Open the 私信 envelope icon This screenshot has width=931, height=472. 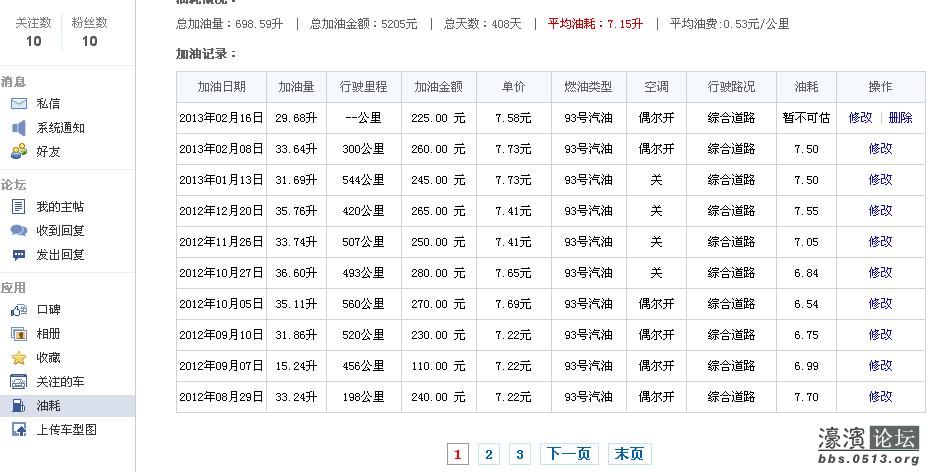coord(19,103)
